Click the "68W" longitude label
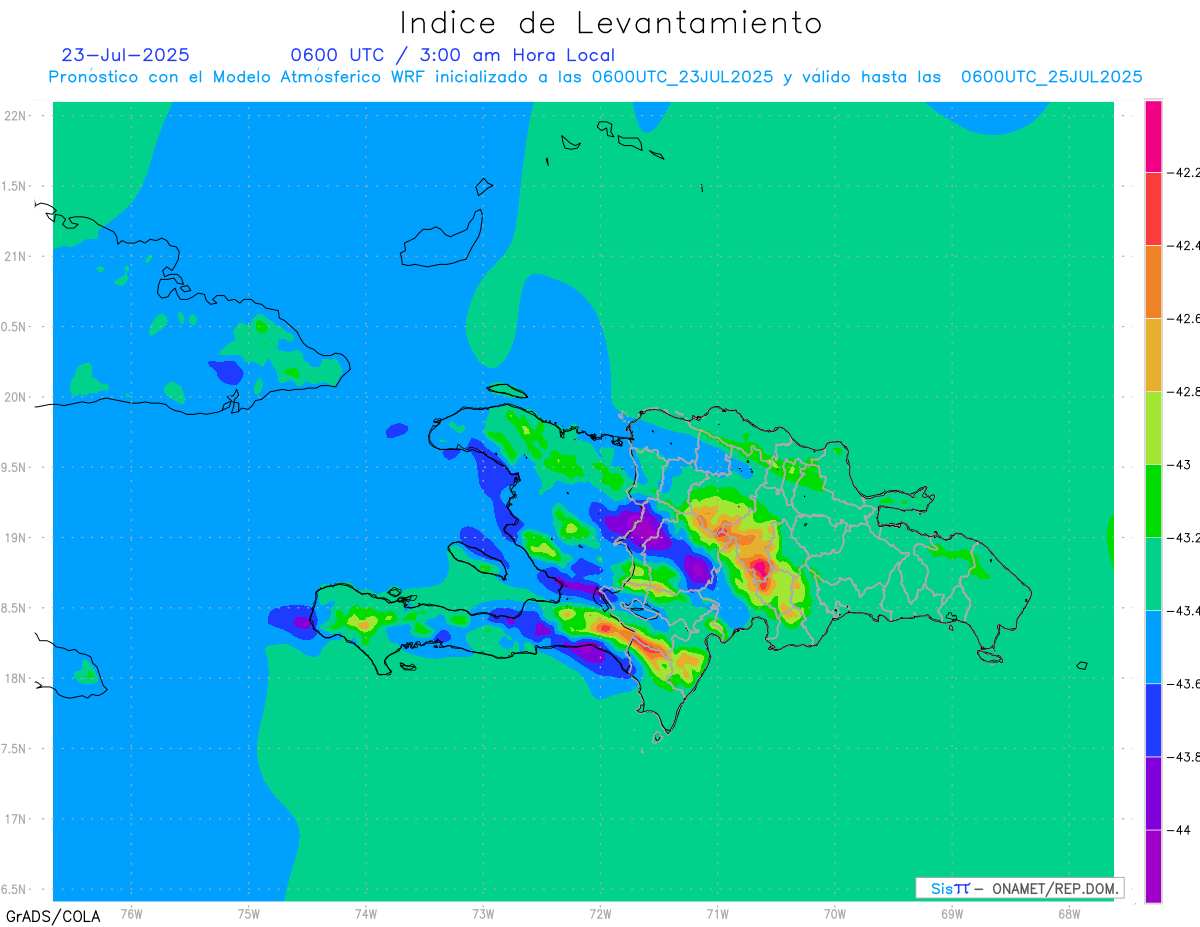The width and height of the screenshot is (1200, 927). (1069, 913)
